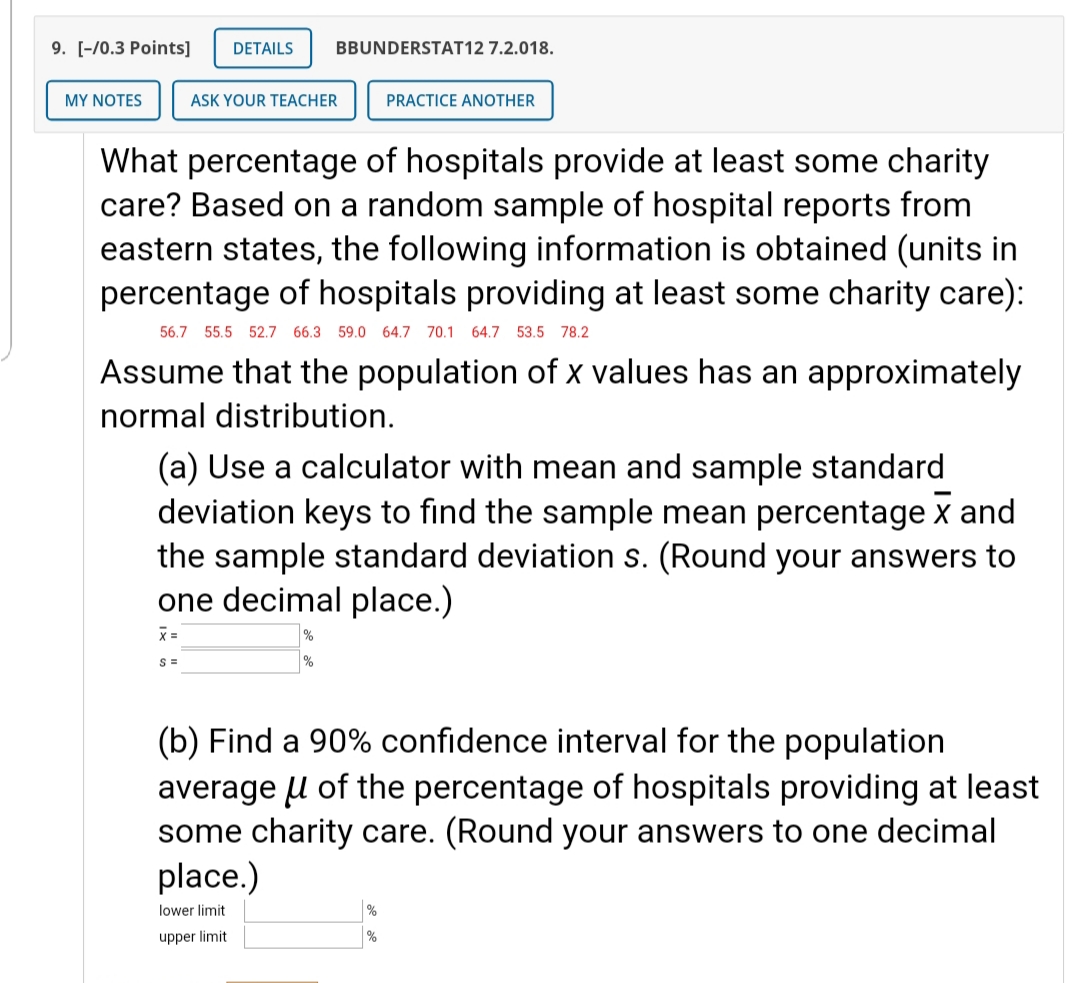Click the percent label beside upper limit
The width and height of the screenshot is (1080, 983).
coord(371,936)
